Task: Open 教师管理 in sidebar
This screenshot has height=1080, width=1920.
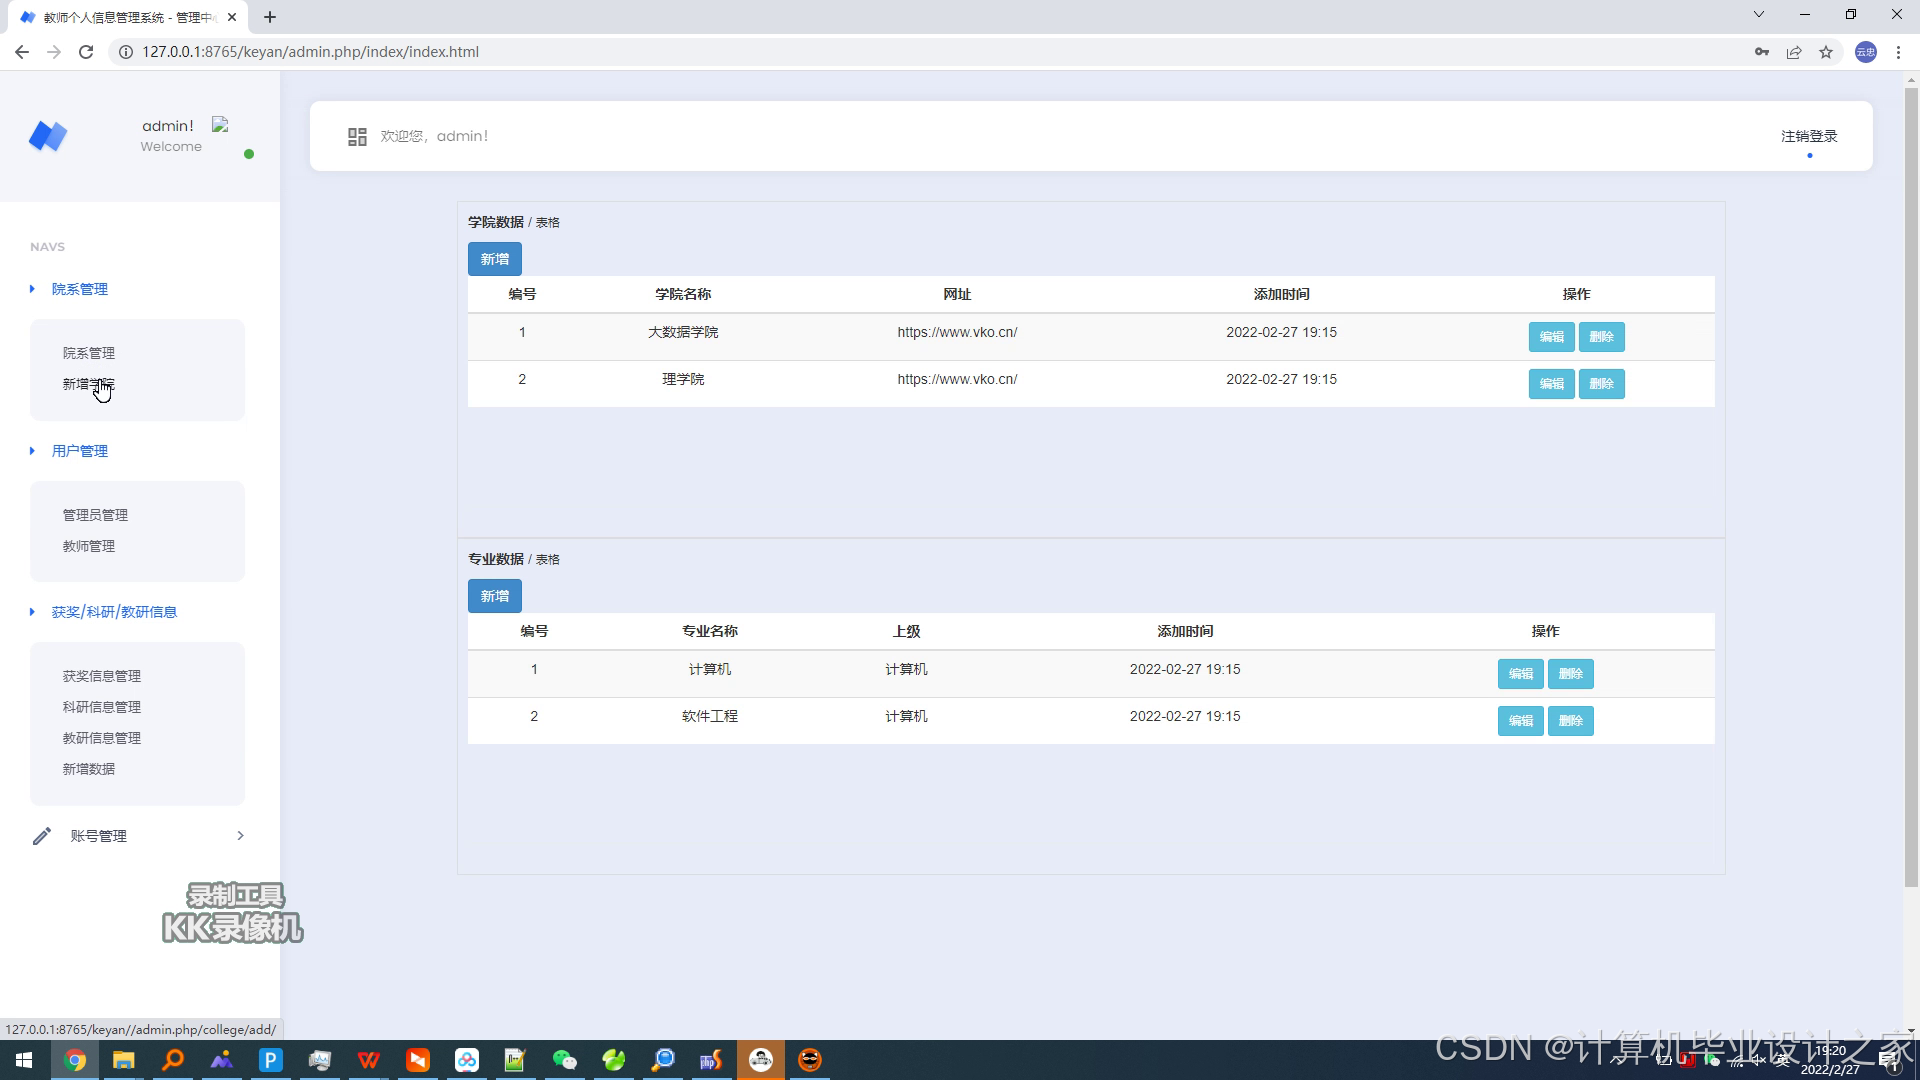Action: 89,546
